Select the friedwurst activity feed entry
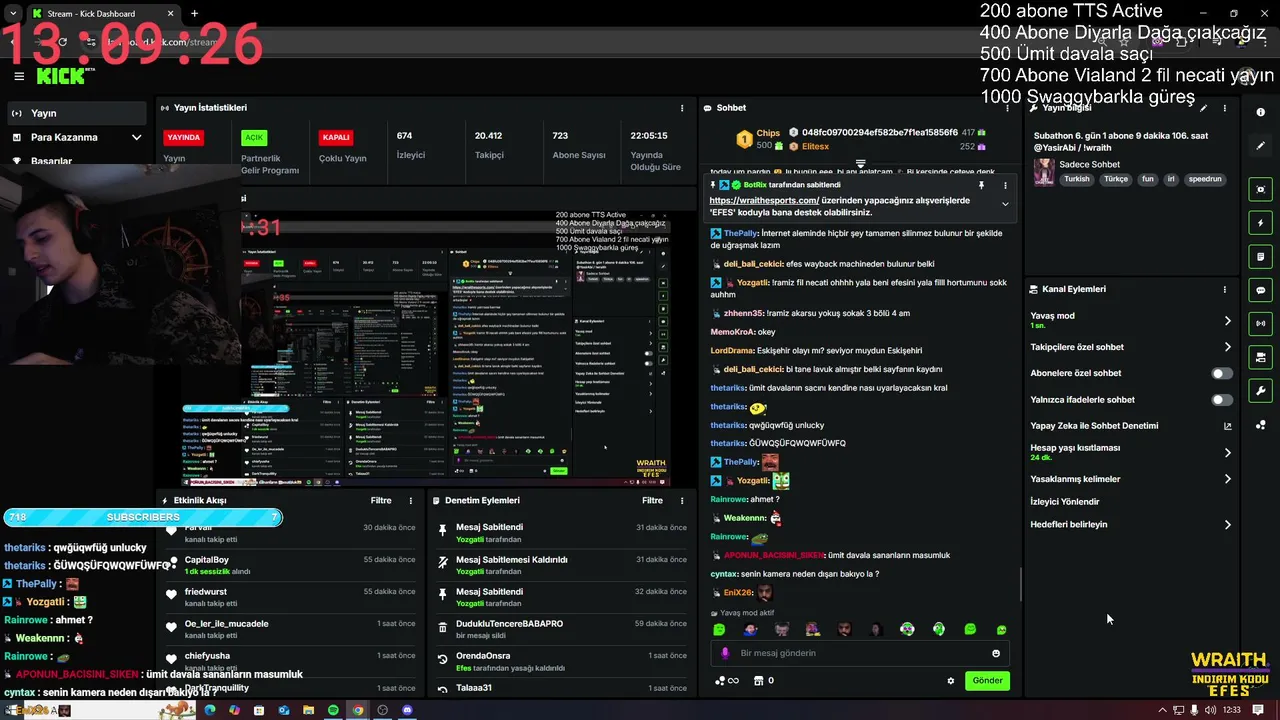 click(290, 597)
